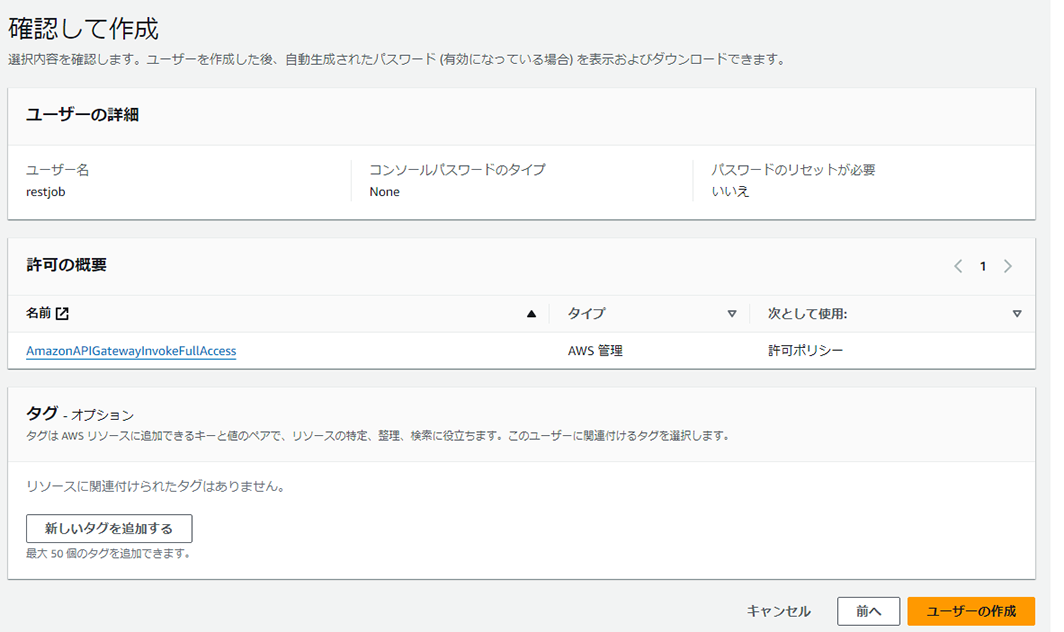Click 新しいタグを追加する button

coord(109,528)
